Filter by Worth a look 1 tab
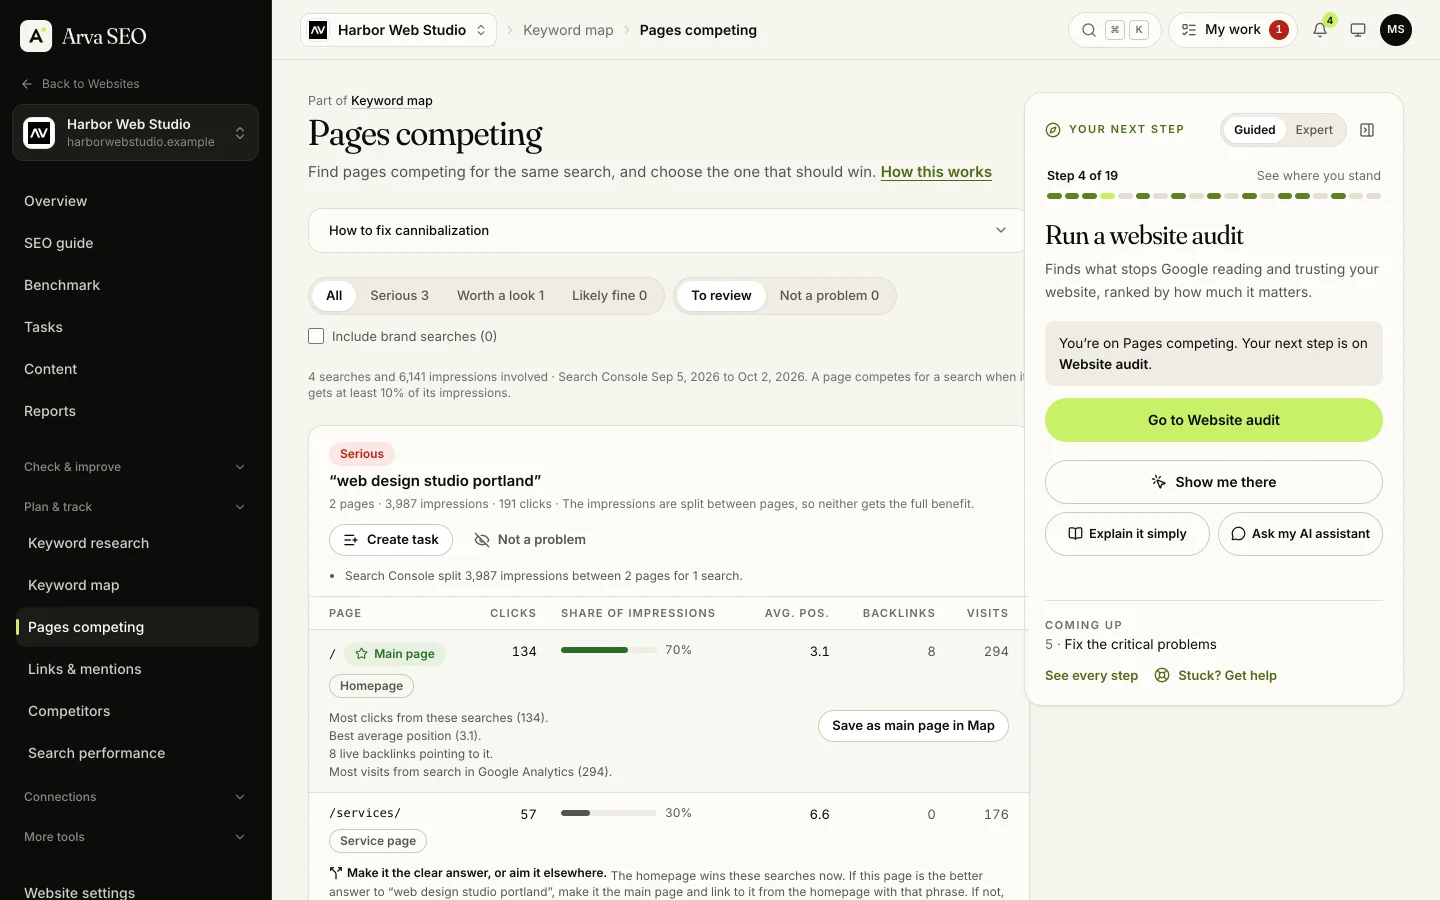 click(x=500, y=296)
